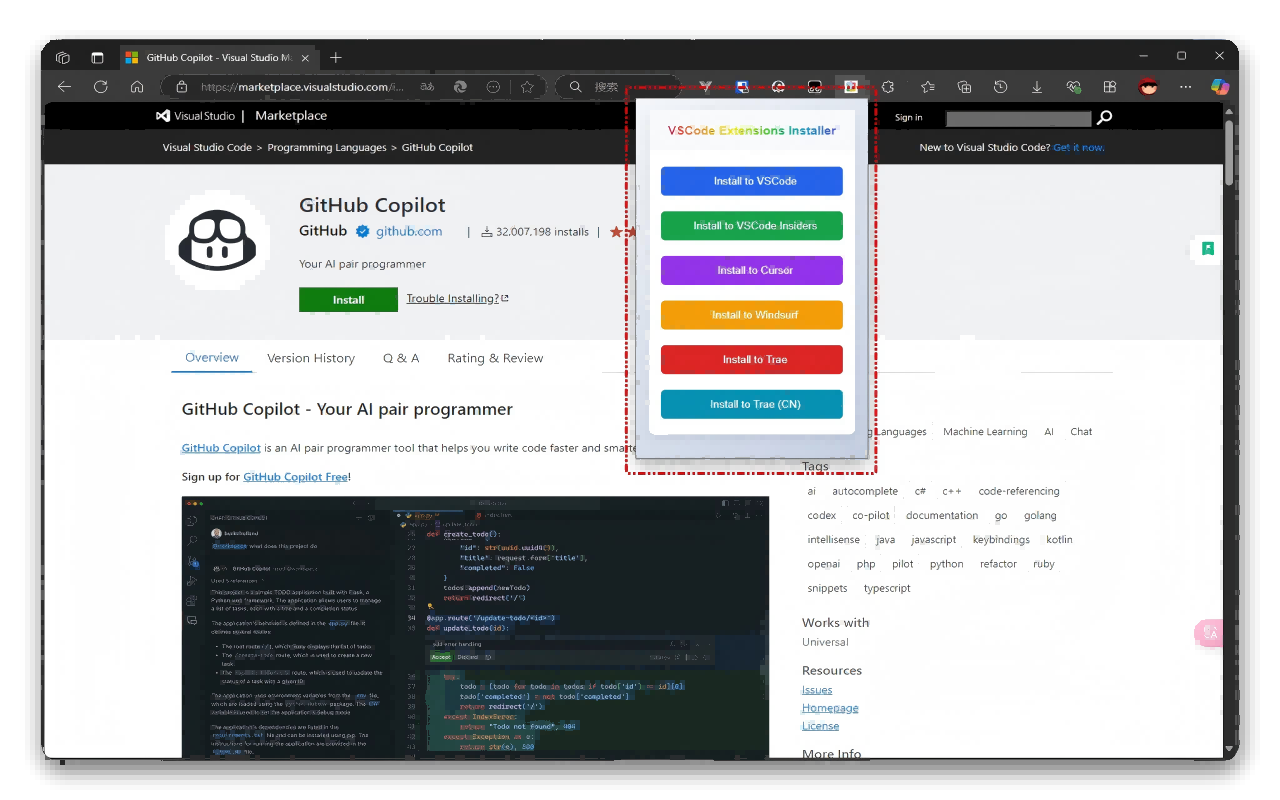Click the read aloud icon in the address bar

[x=427, y=87]
